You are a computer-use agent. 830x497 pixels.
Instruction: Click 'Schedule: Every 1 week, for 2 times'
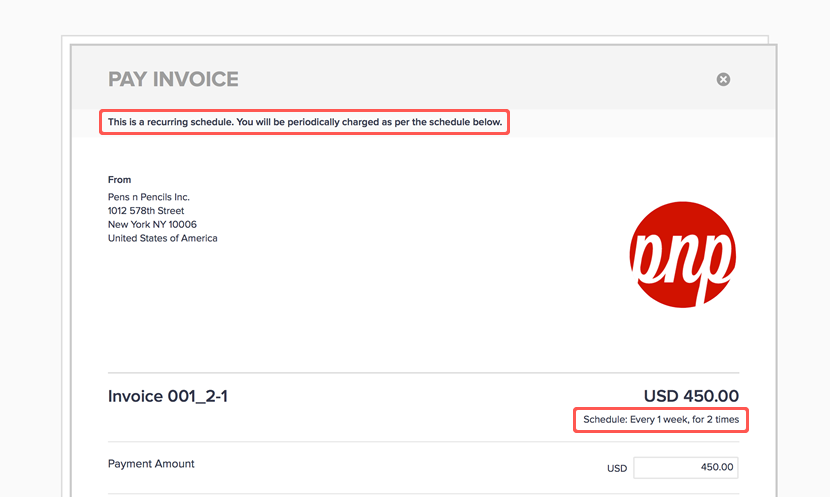point(661,420)
